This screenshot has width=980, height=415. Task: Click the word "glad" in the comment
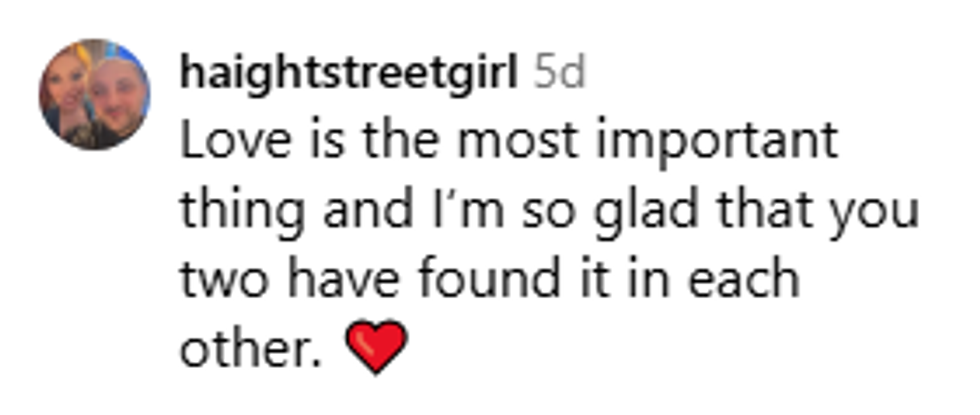pyautogui.click(x=629, y=212)
